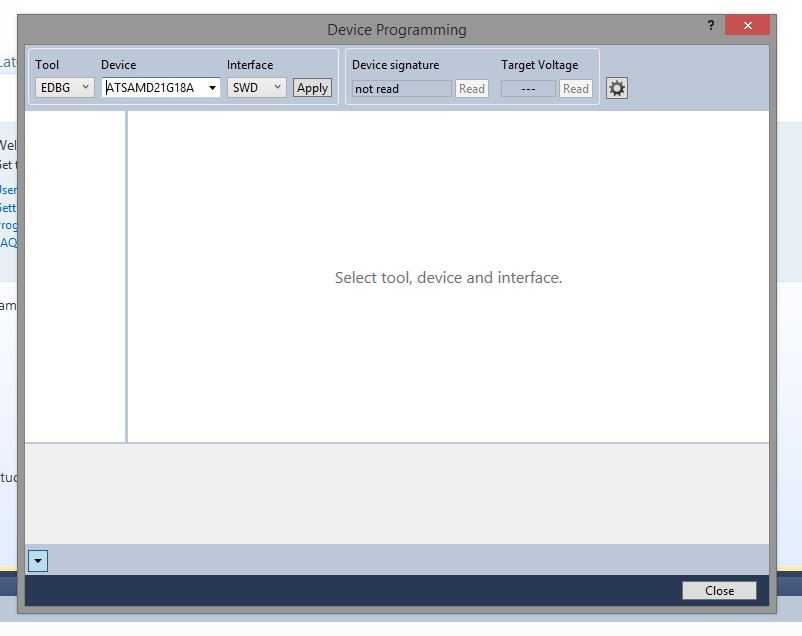Click the Target Voltage value box
Viewport: 802px width, 636px height.
[x=528, y=89]
